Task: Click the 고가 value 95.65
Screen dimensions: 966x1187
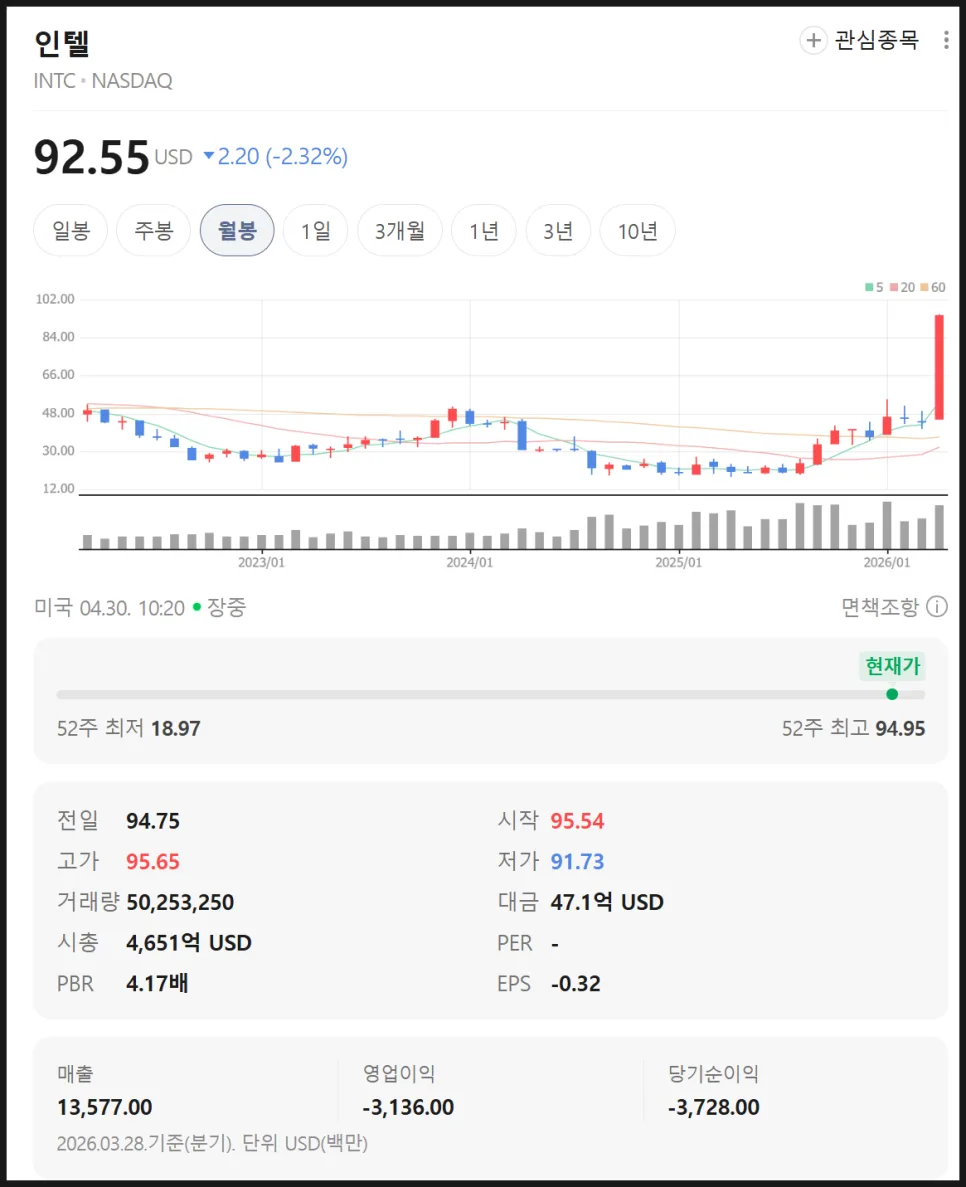Action: point(153,861)
